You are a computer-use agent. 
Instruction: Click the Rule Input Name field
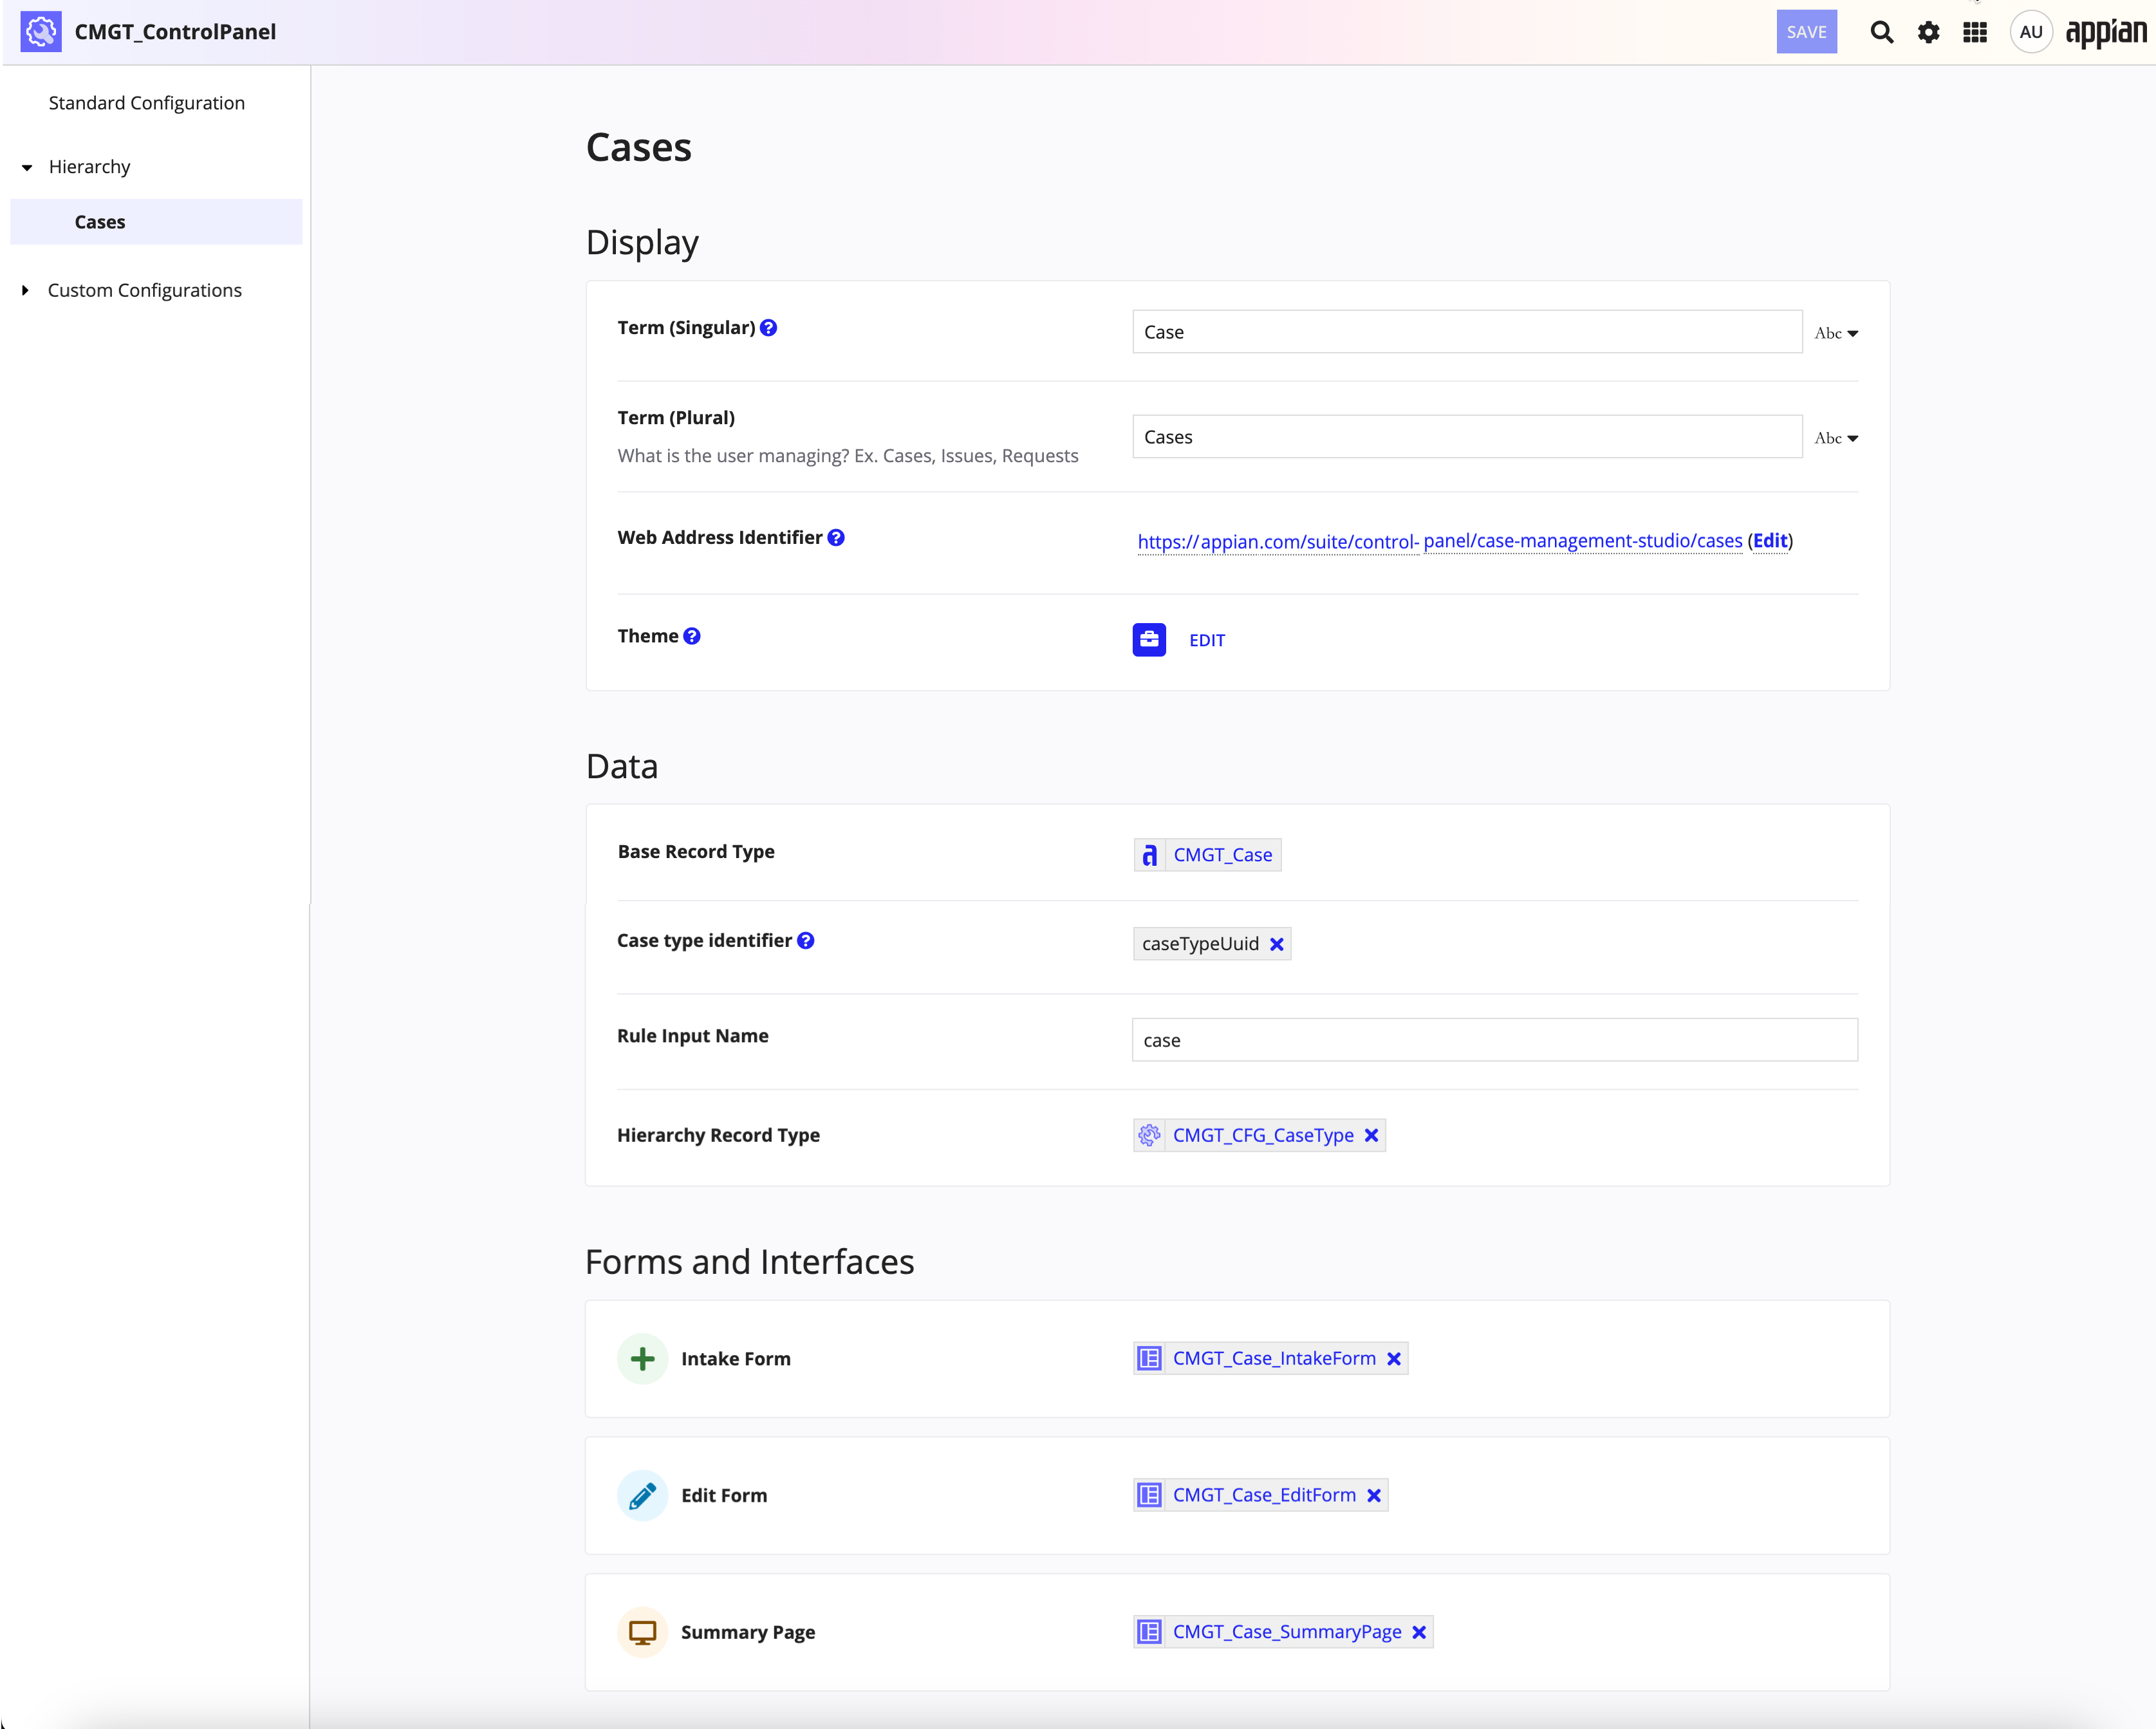click(1495, 1040)
